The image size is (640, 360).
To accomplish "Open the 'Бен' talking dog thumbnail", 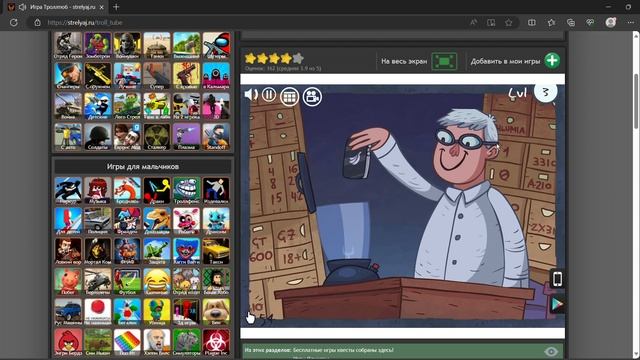I will click(216, 312).
